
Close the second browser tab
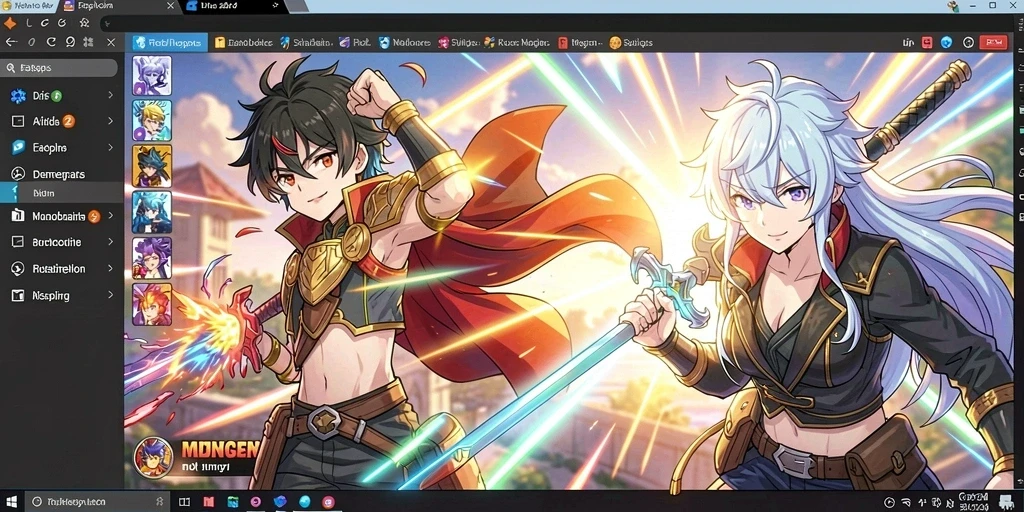170,6
